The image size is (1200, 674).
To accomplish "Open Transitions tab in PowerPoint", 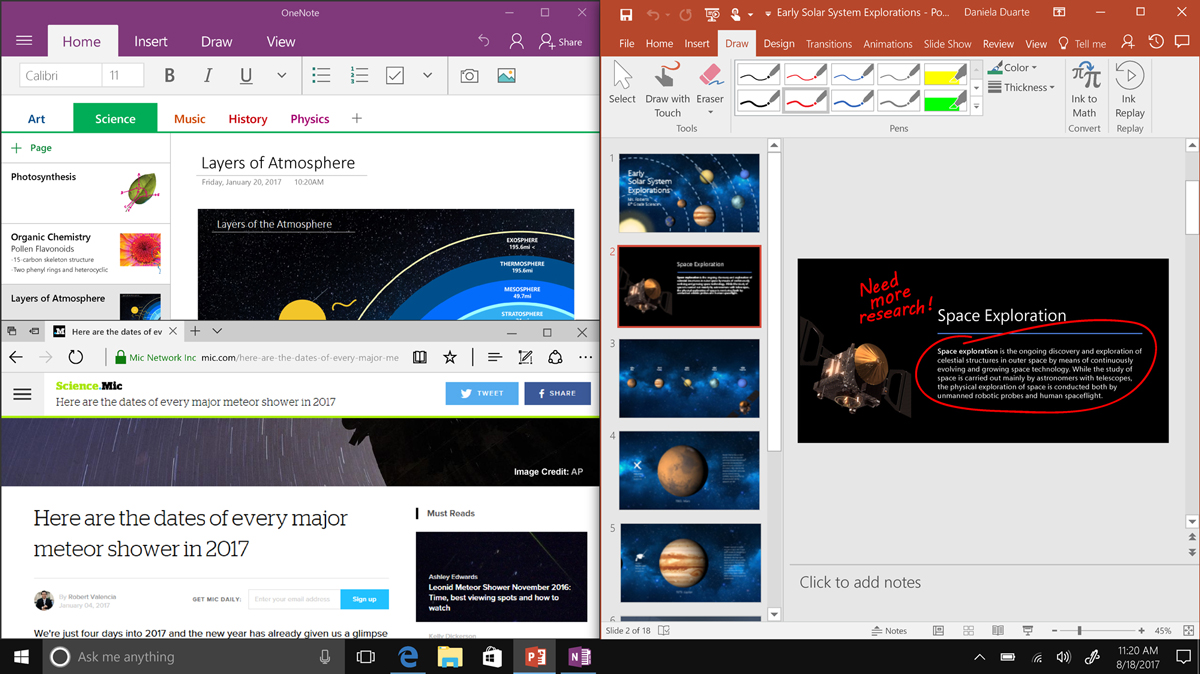I will coord(829,44).
